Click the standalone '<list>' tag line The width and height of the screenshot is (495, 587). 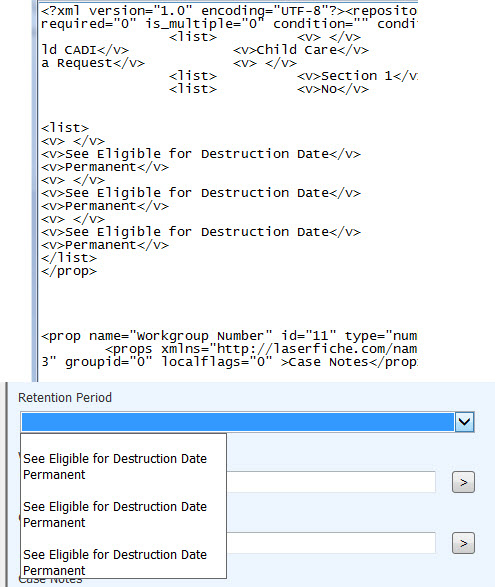pos(65,128)
